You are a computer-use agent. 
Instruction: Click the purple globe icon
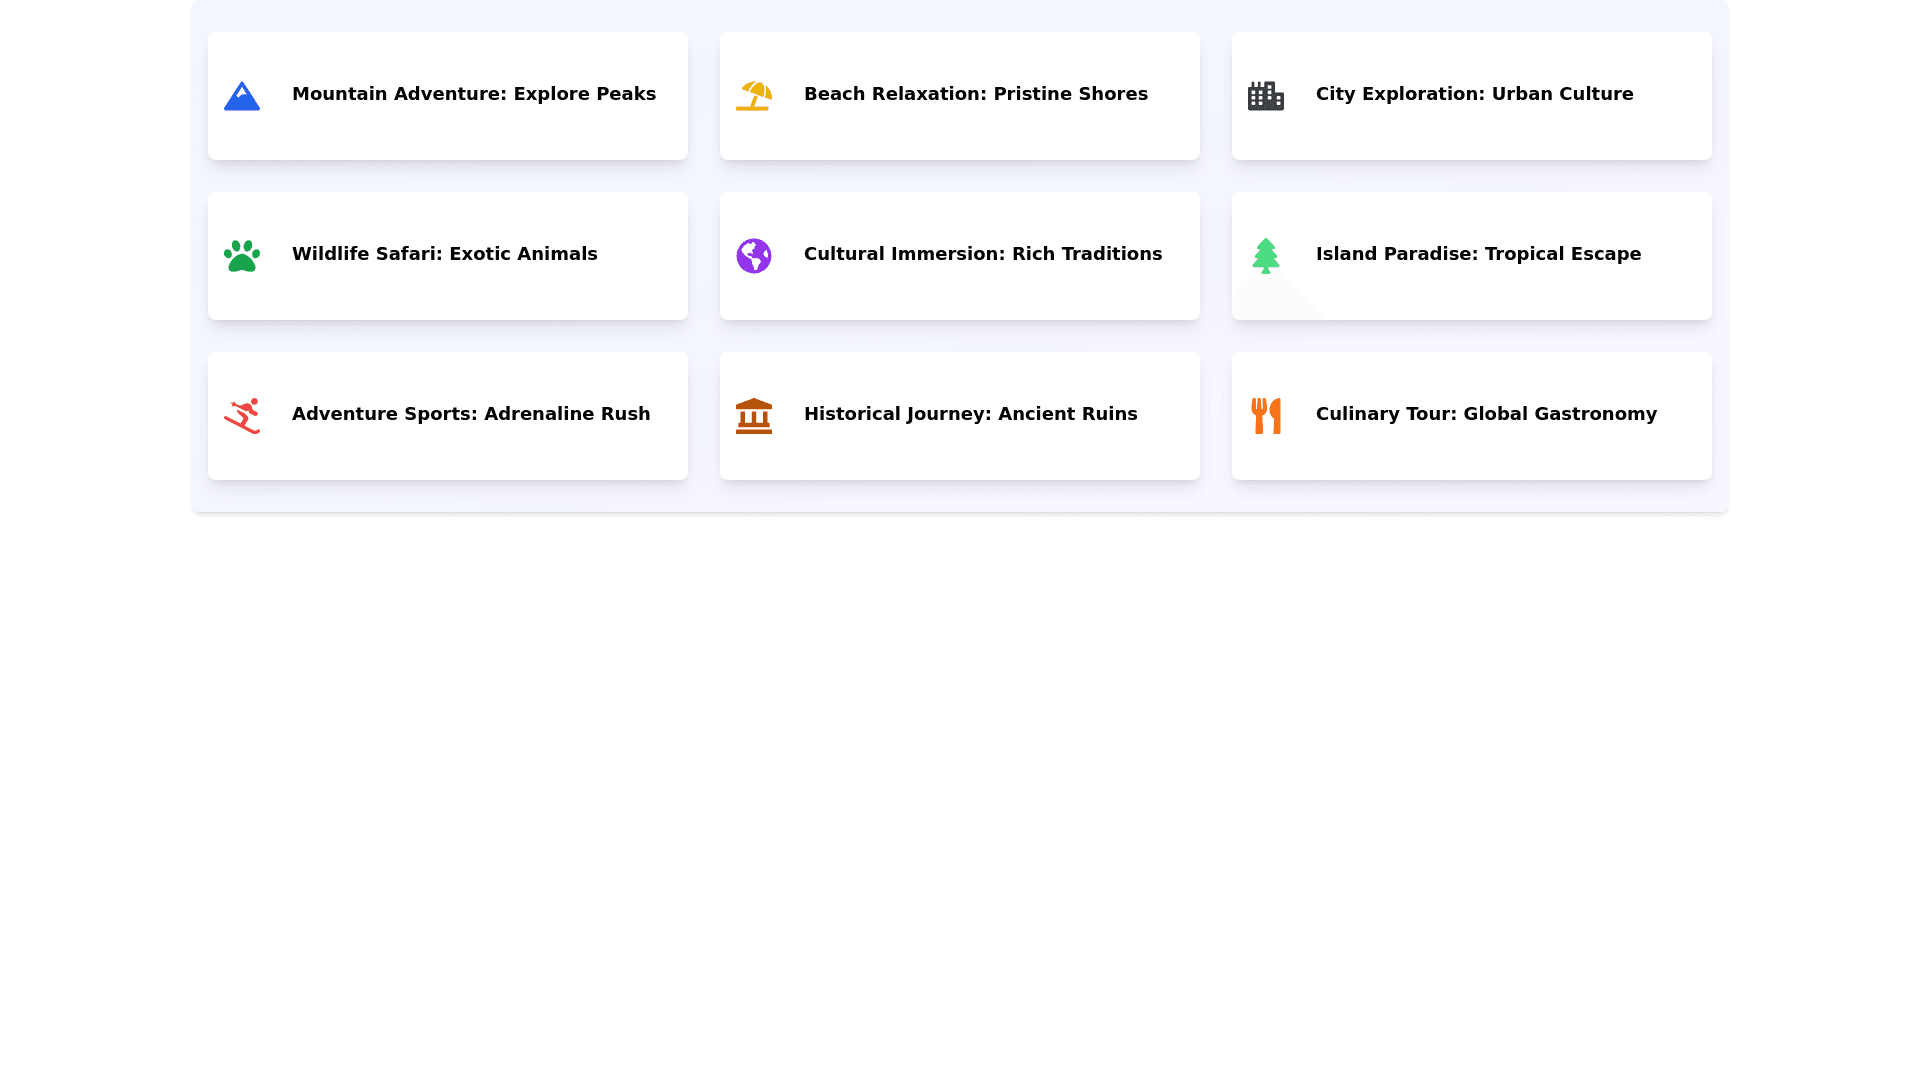754,256
